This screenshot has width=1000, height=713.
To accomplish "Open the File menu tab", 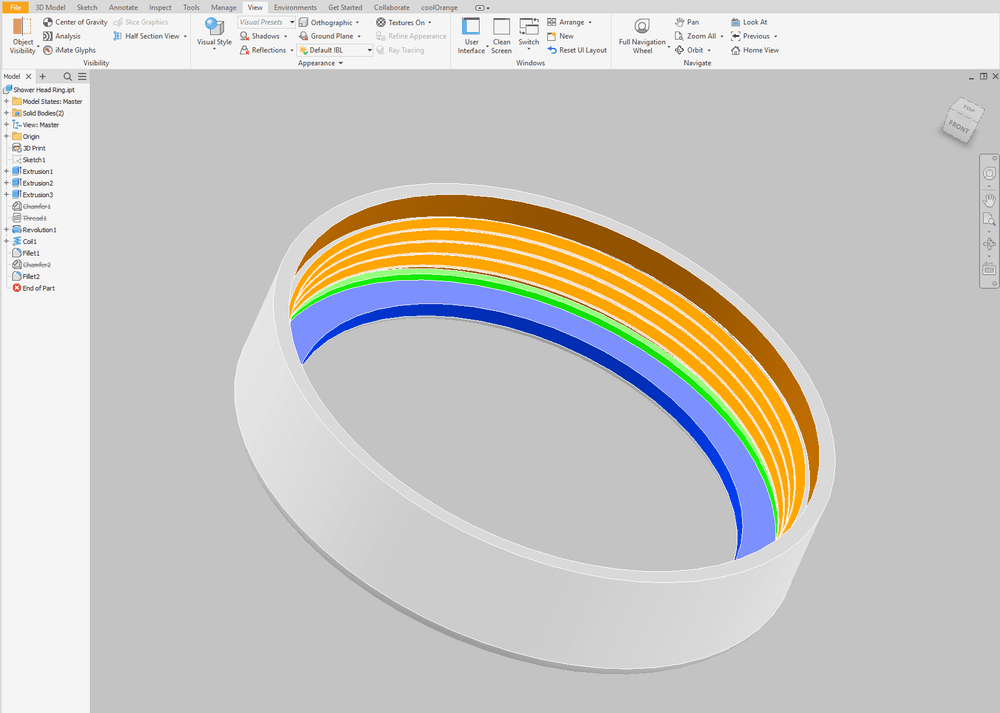I will click(15, 7).
